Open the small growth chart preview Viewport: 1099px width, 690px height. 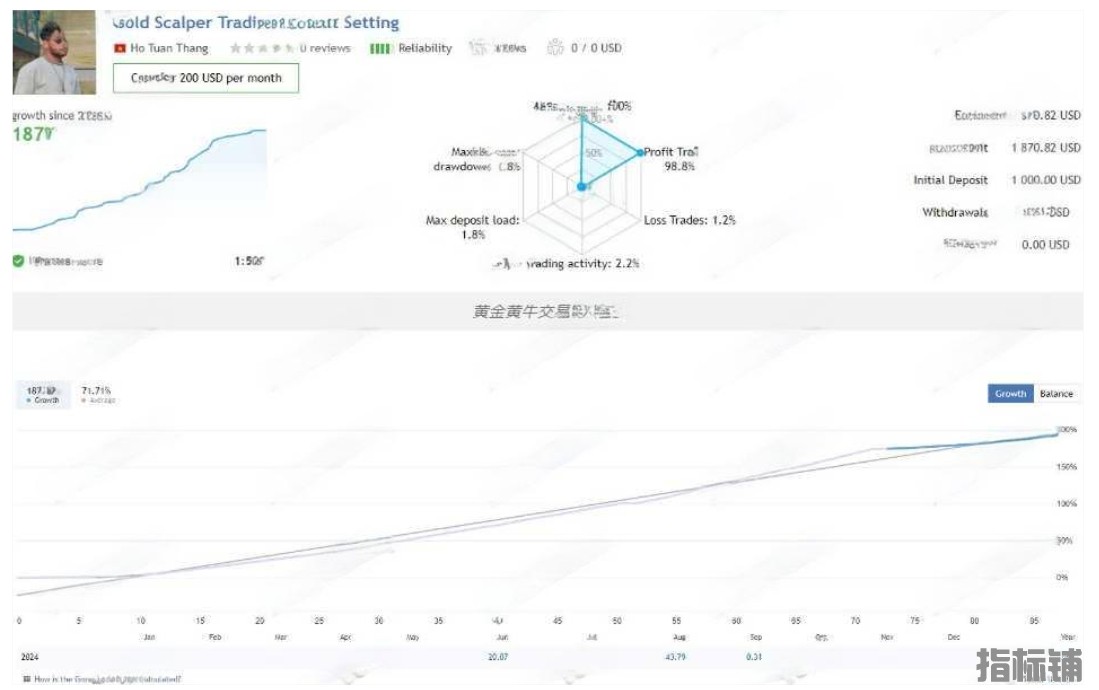(139, 180)
